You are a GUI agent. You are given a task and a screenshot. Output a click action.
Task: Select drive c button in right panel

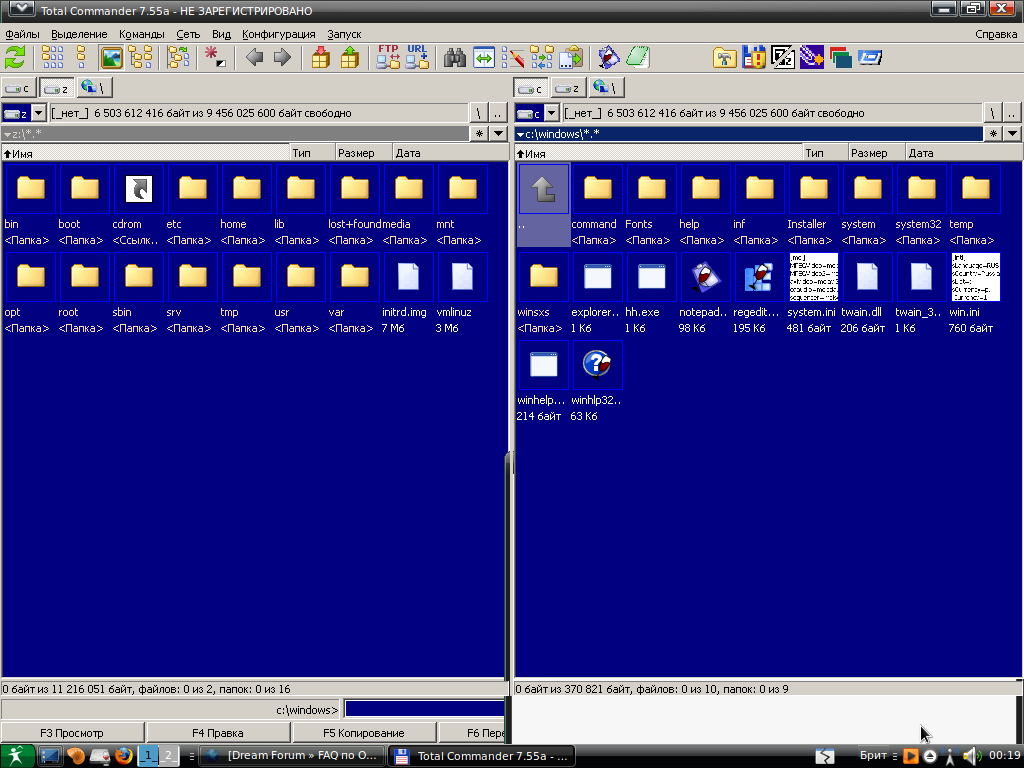[x=532, y=88]
